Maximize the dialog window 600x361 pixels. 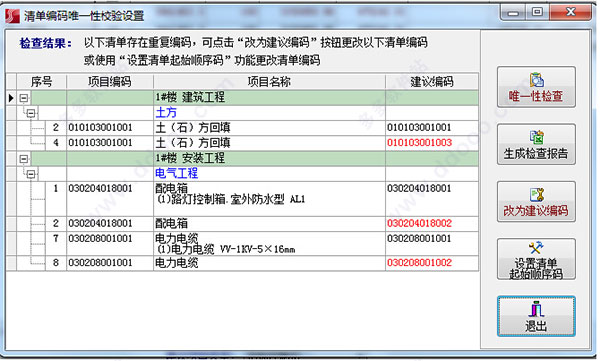(x=537, y=12)
